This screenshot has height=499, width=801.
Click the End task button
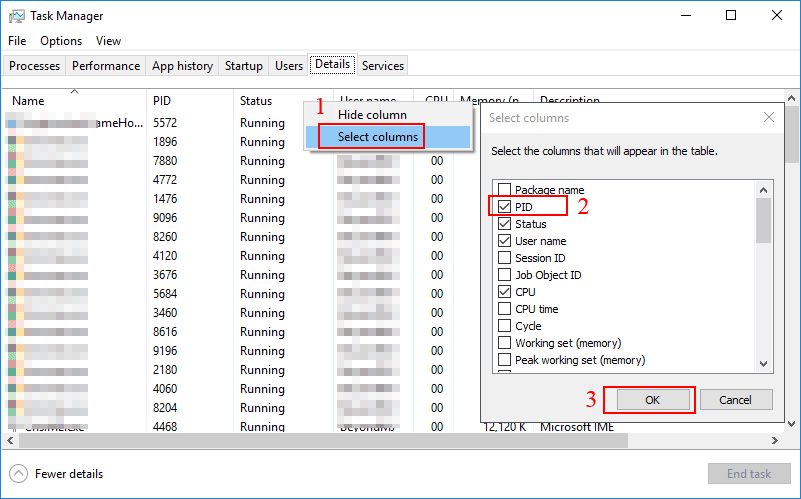point(749,474)
